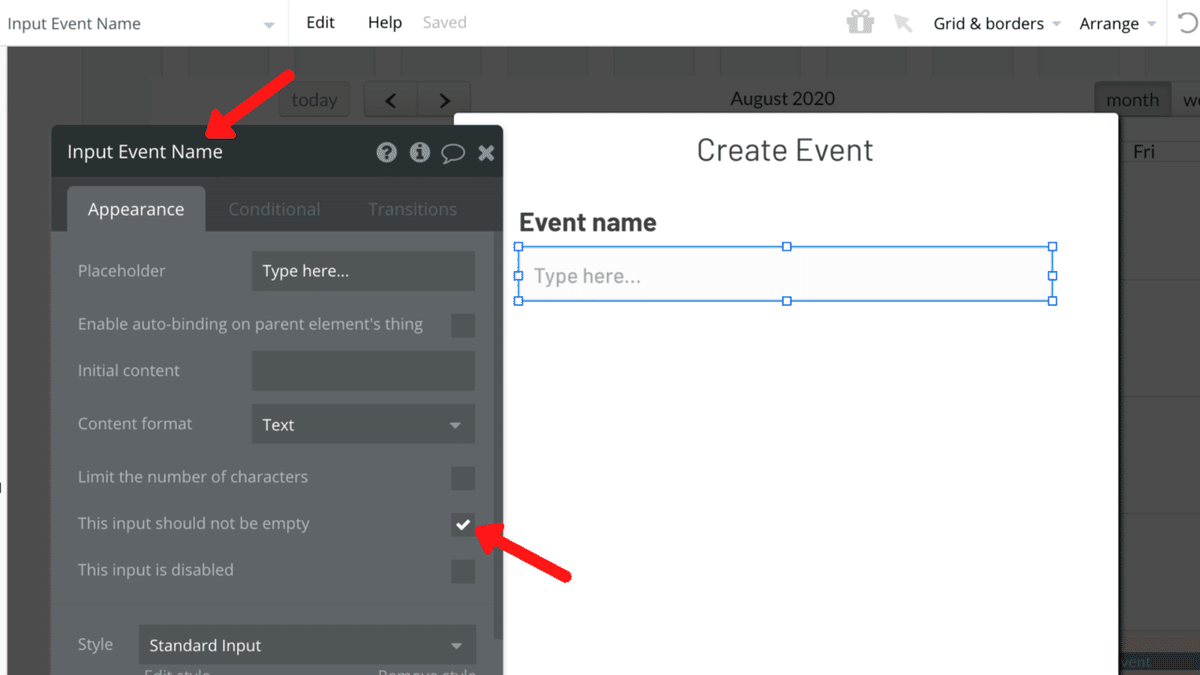
Task: Click the cursor pointer icon in top bar
Action: [903, 22]
